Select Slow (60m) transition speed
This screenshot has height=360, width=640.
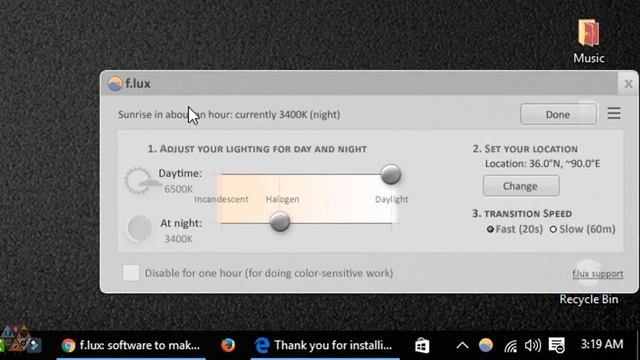pyautogui.click(x=583, y=229)
